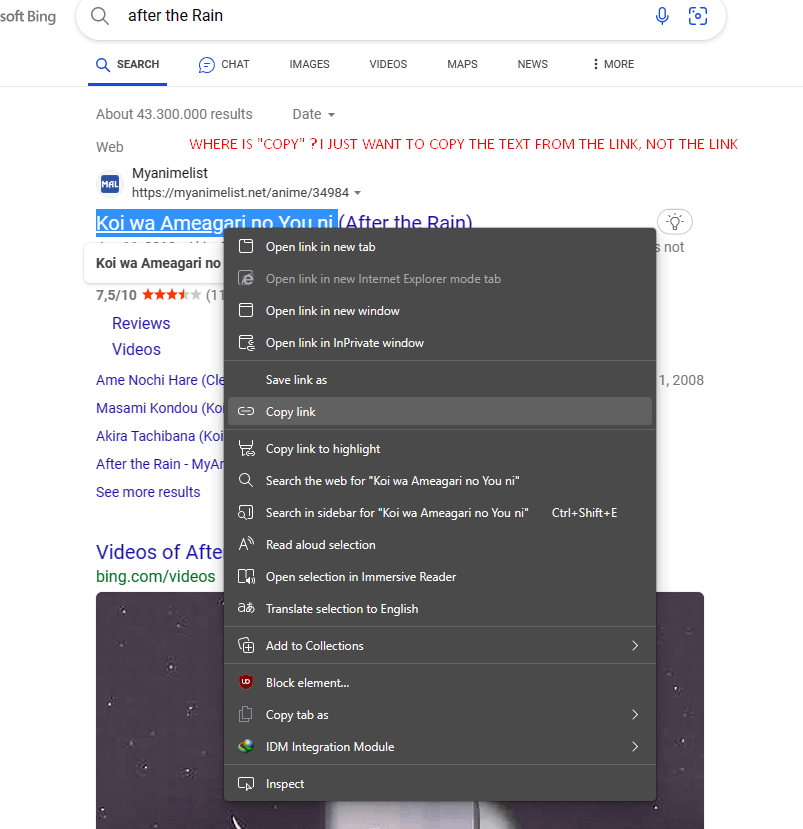Click the Search in sidebar icon

tap(246, 512)
